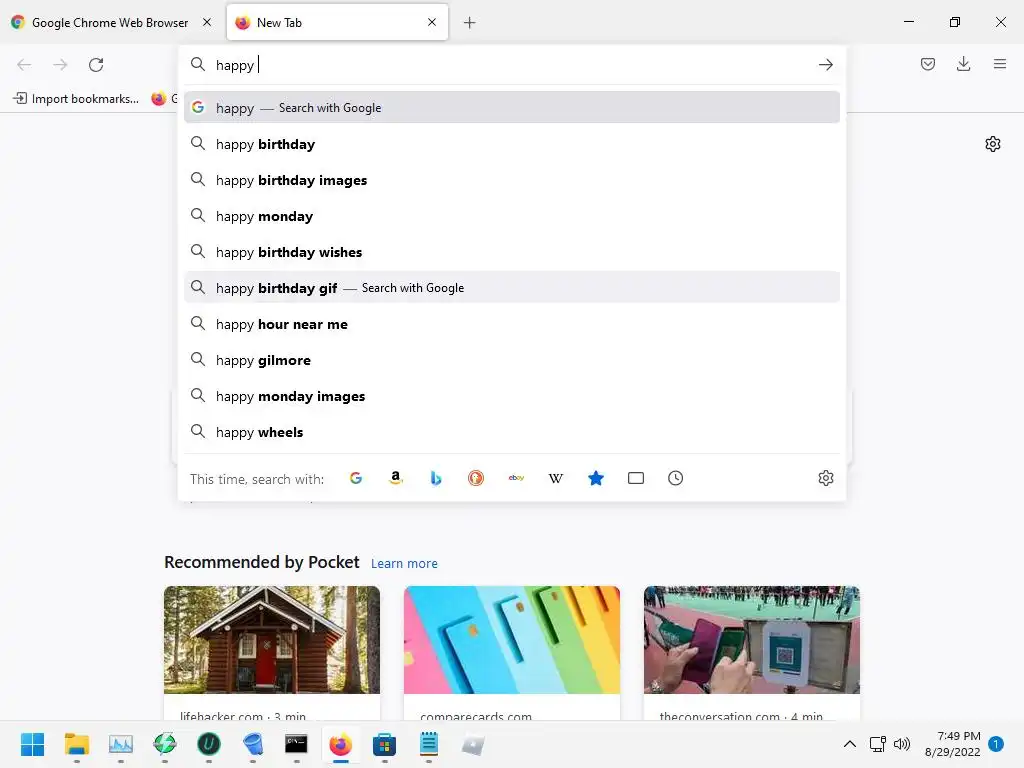Screen dimensions: 1024x768
Task: Go forward to the next page
Action: (60, 65)
